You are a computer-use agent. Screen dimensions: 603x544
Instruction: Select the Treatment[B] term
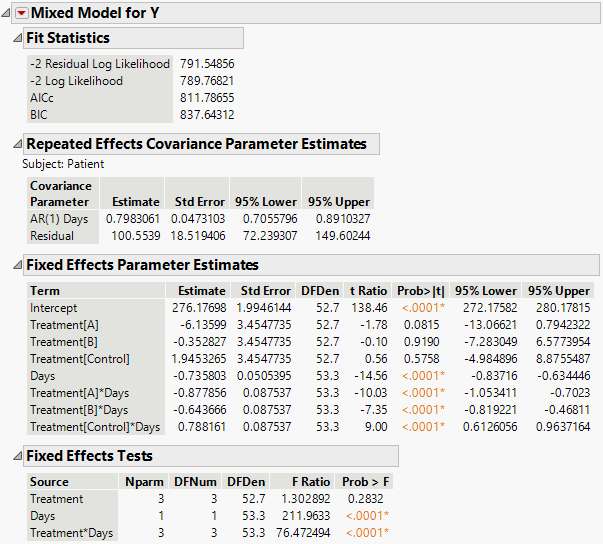click(64, 342)
